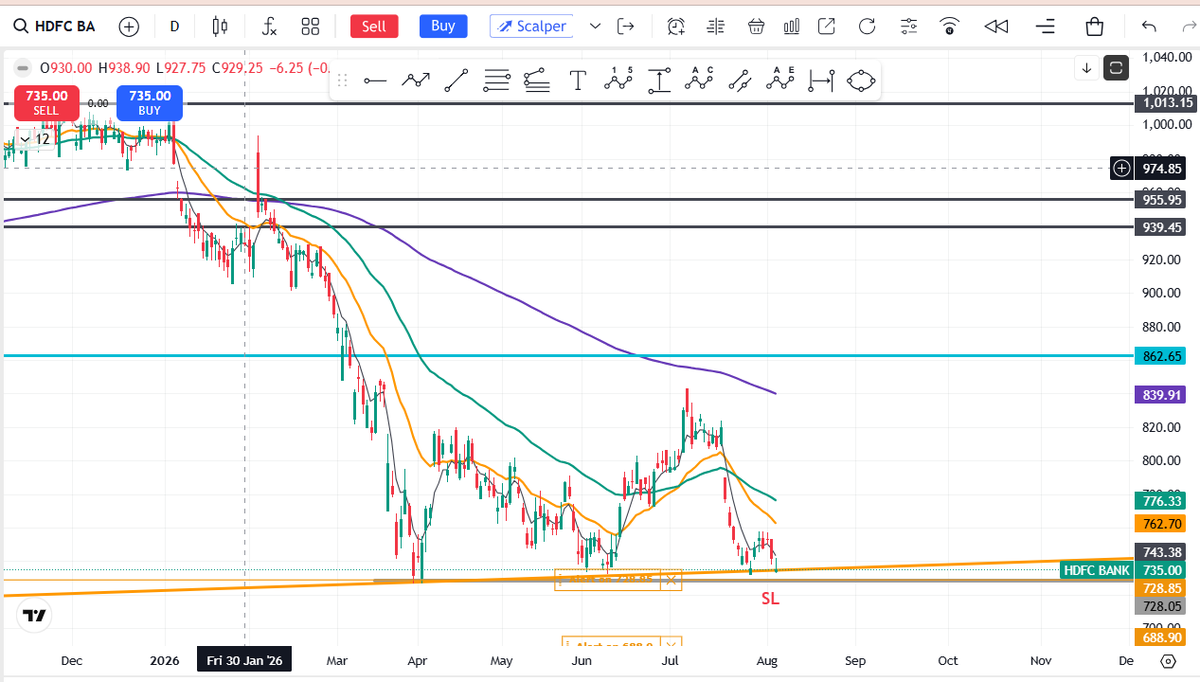This screenshot has width=1200, height=682.
Task: Open the shopping bag icon
Action: [1095, 26]
